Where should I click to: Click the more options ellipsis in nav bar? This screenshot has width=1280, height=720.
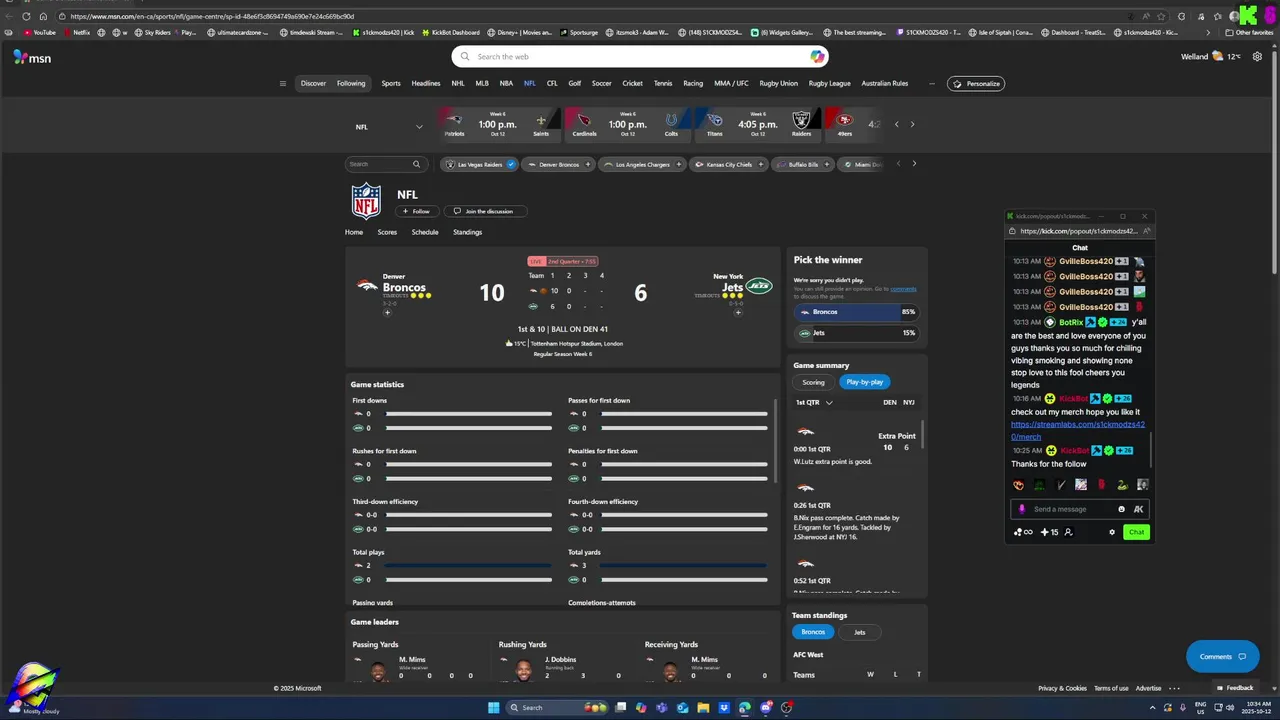tap(932, 83)
